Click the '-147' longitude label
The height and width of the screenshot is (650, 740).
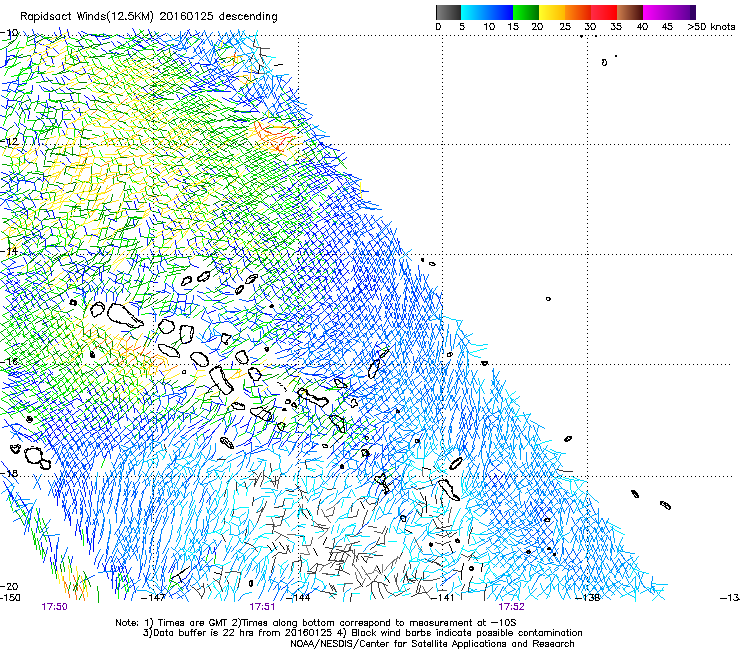tap(153, 598)
